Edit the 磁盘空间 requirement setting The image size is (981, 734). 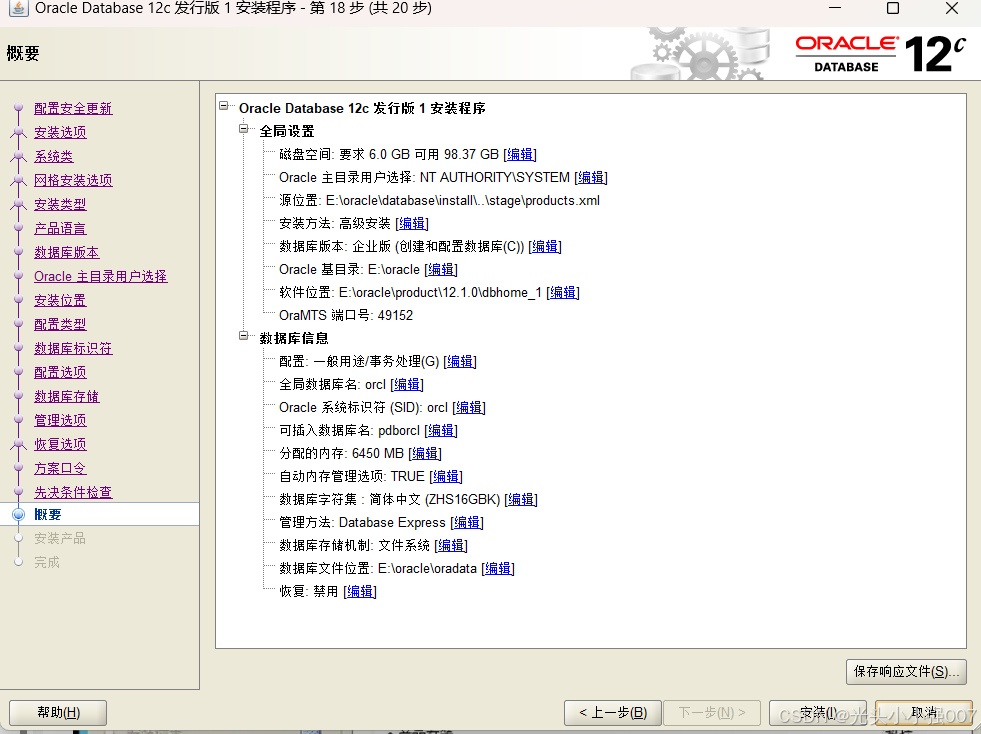(x=520, y=155)
